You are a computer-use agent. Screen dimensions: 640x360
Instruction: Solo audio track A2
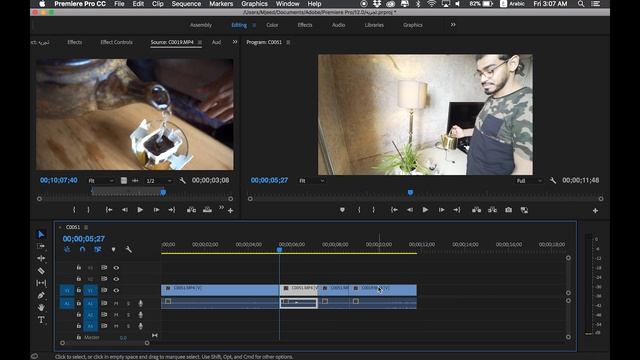click(128, 315)
